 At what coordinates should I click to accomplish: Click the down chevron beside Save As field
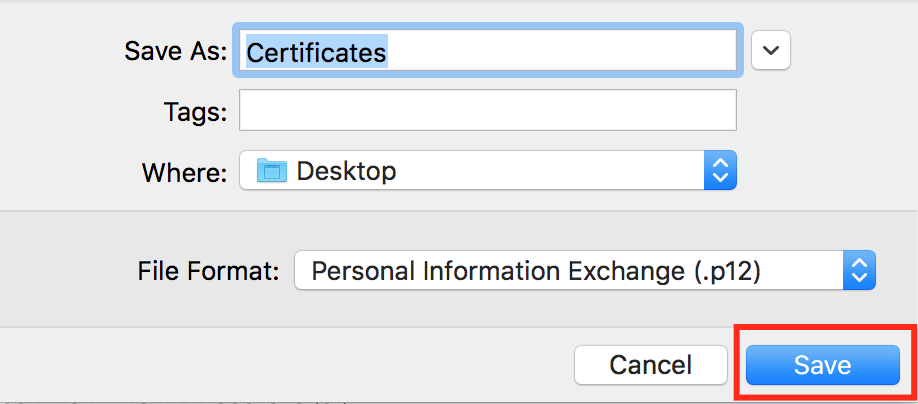point(771,51)
